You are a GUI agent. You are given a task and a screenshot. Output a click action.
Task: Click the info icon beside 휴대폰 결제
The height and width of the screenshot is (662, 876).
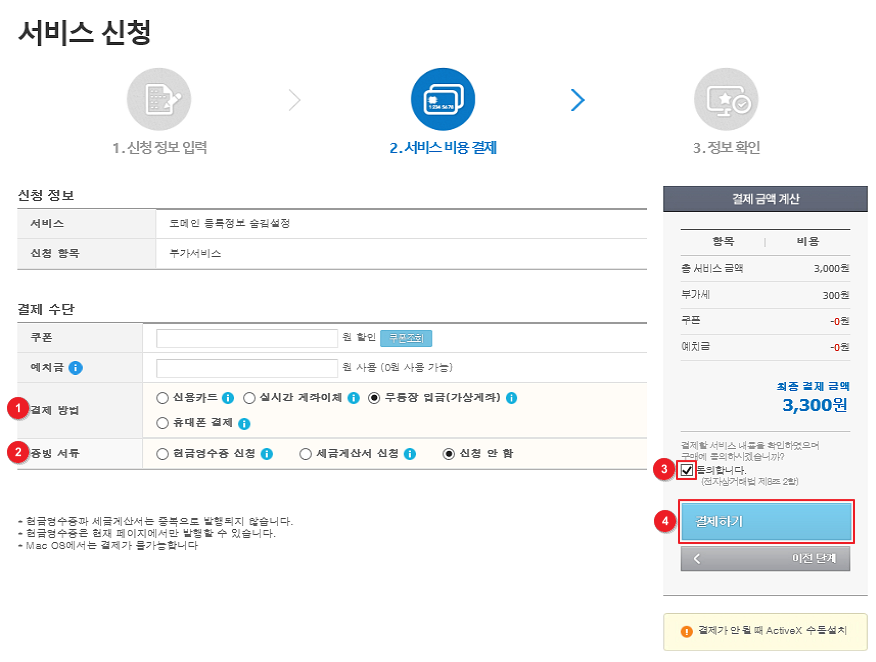(x=244, y=423)
